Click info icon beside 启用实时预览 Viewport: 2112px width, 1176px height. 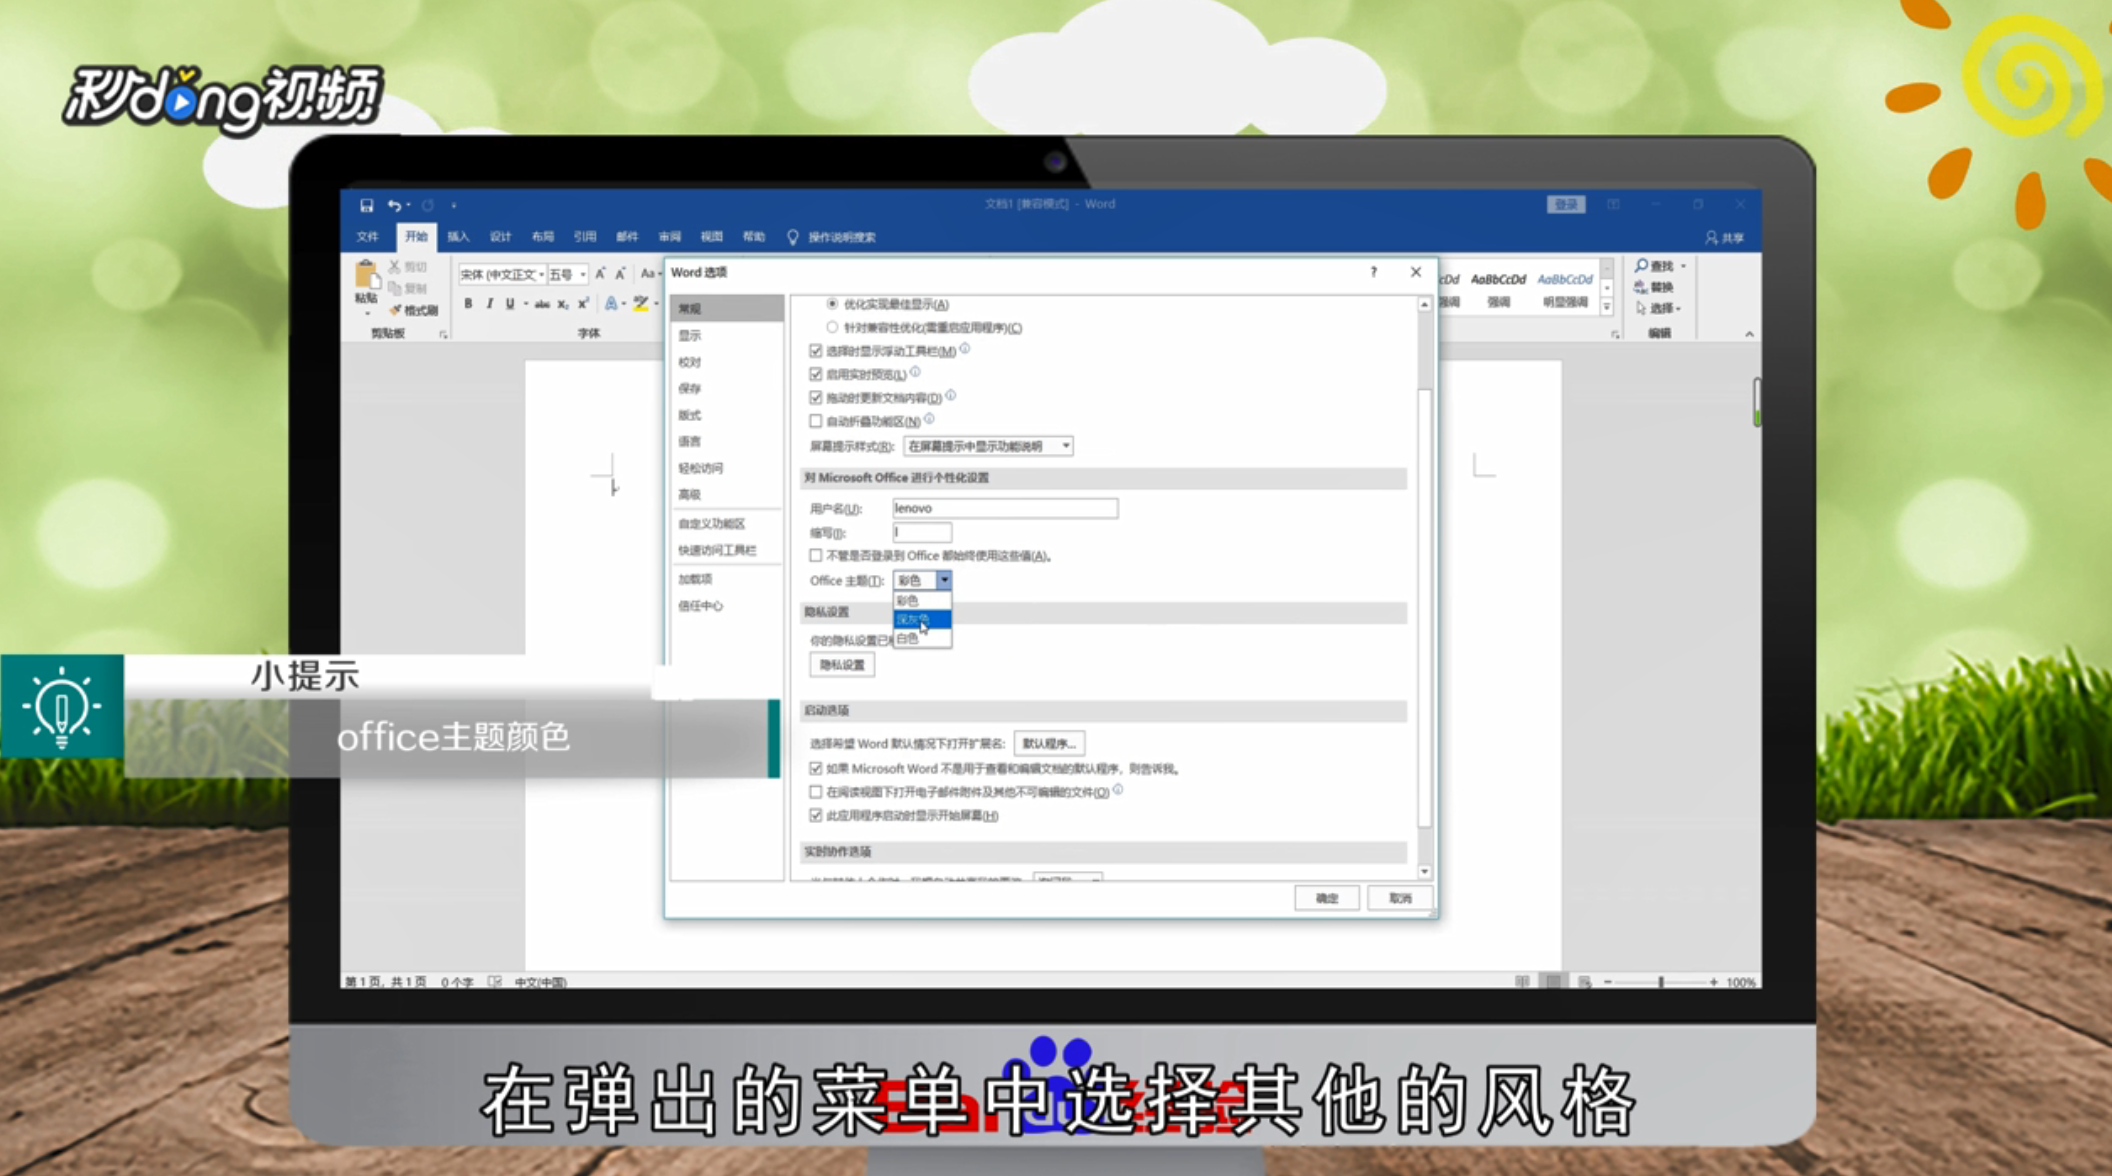pyautogui.click(x=915, y=372)
